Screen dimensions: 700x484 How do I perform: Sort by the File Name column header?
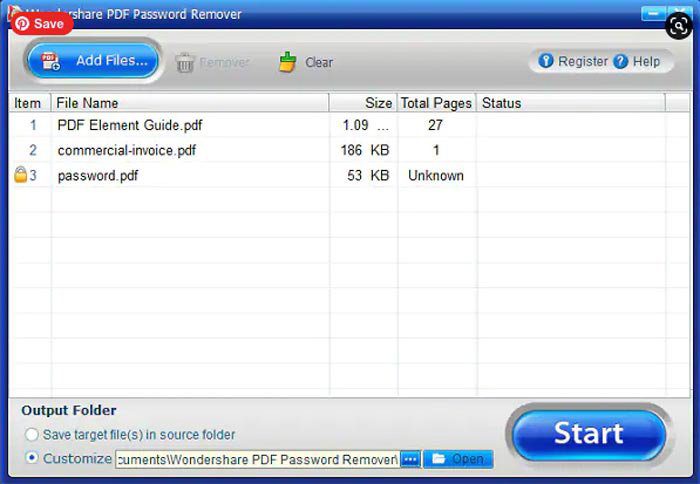click(x=190, y=103)
